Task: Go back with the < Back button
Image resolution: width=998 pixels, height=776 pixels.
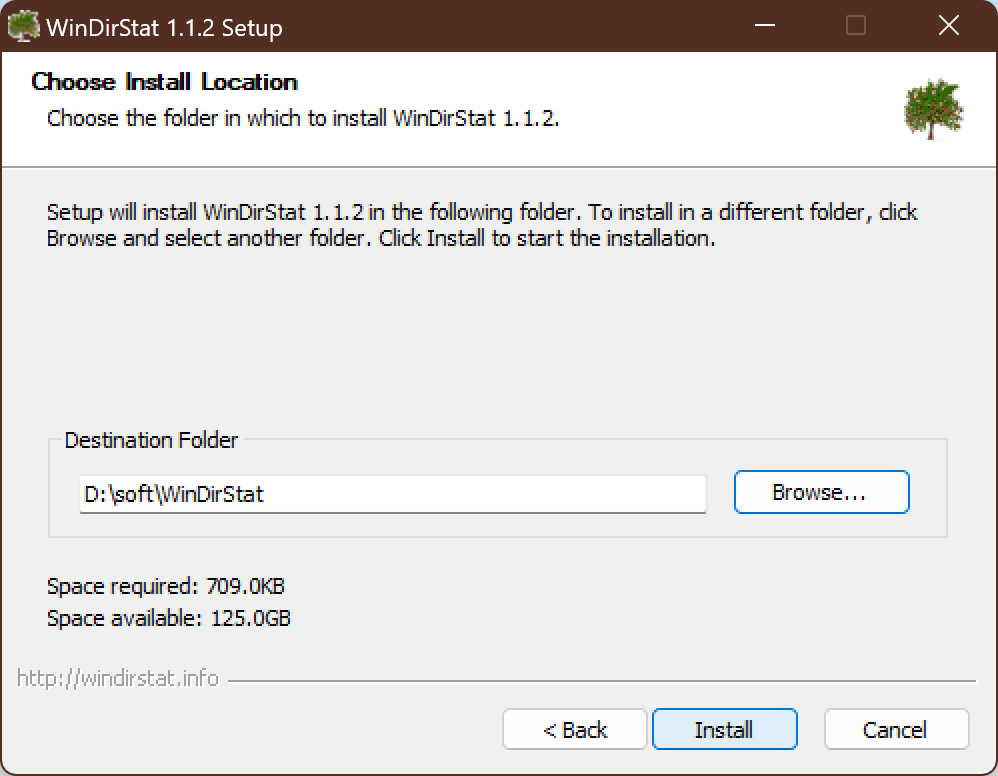Action: [575, 730]
